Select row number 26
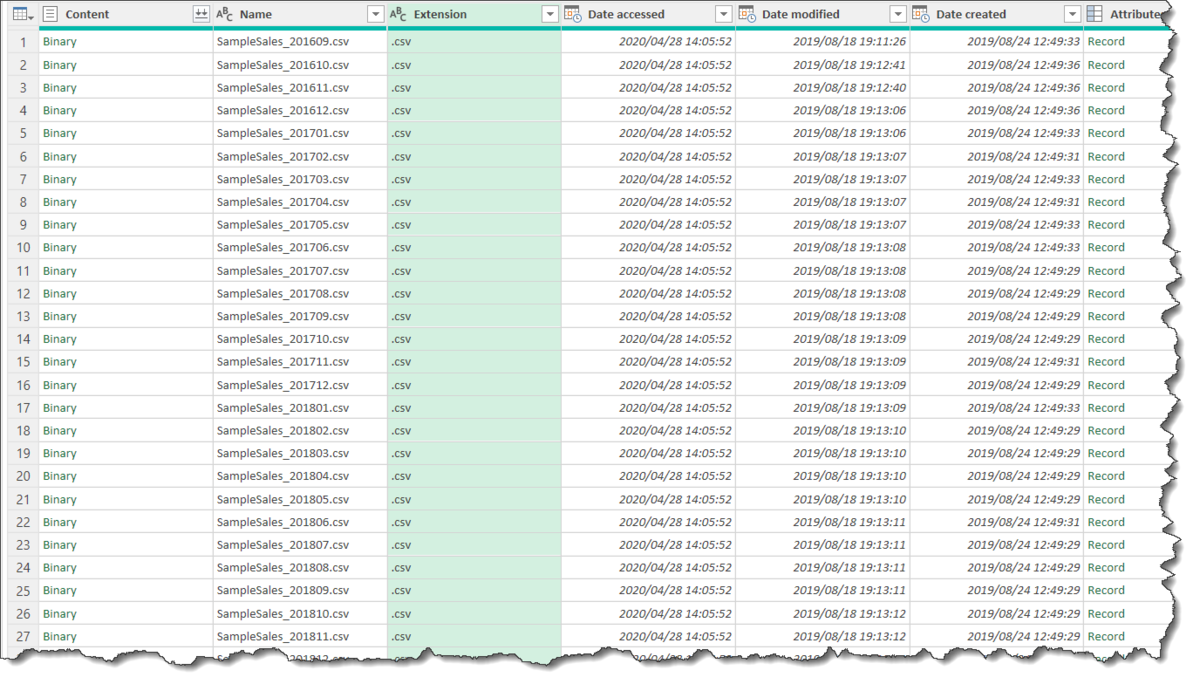Viewport: 1200px width, 684px height. click(23, 614)
